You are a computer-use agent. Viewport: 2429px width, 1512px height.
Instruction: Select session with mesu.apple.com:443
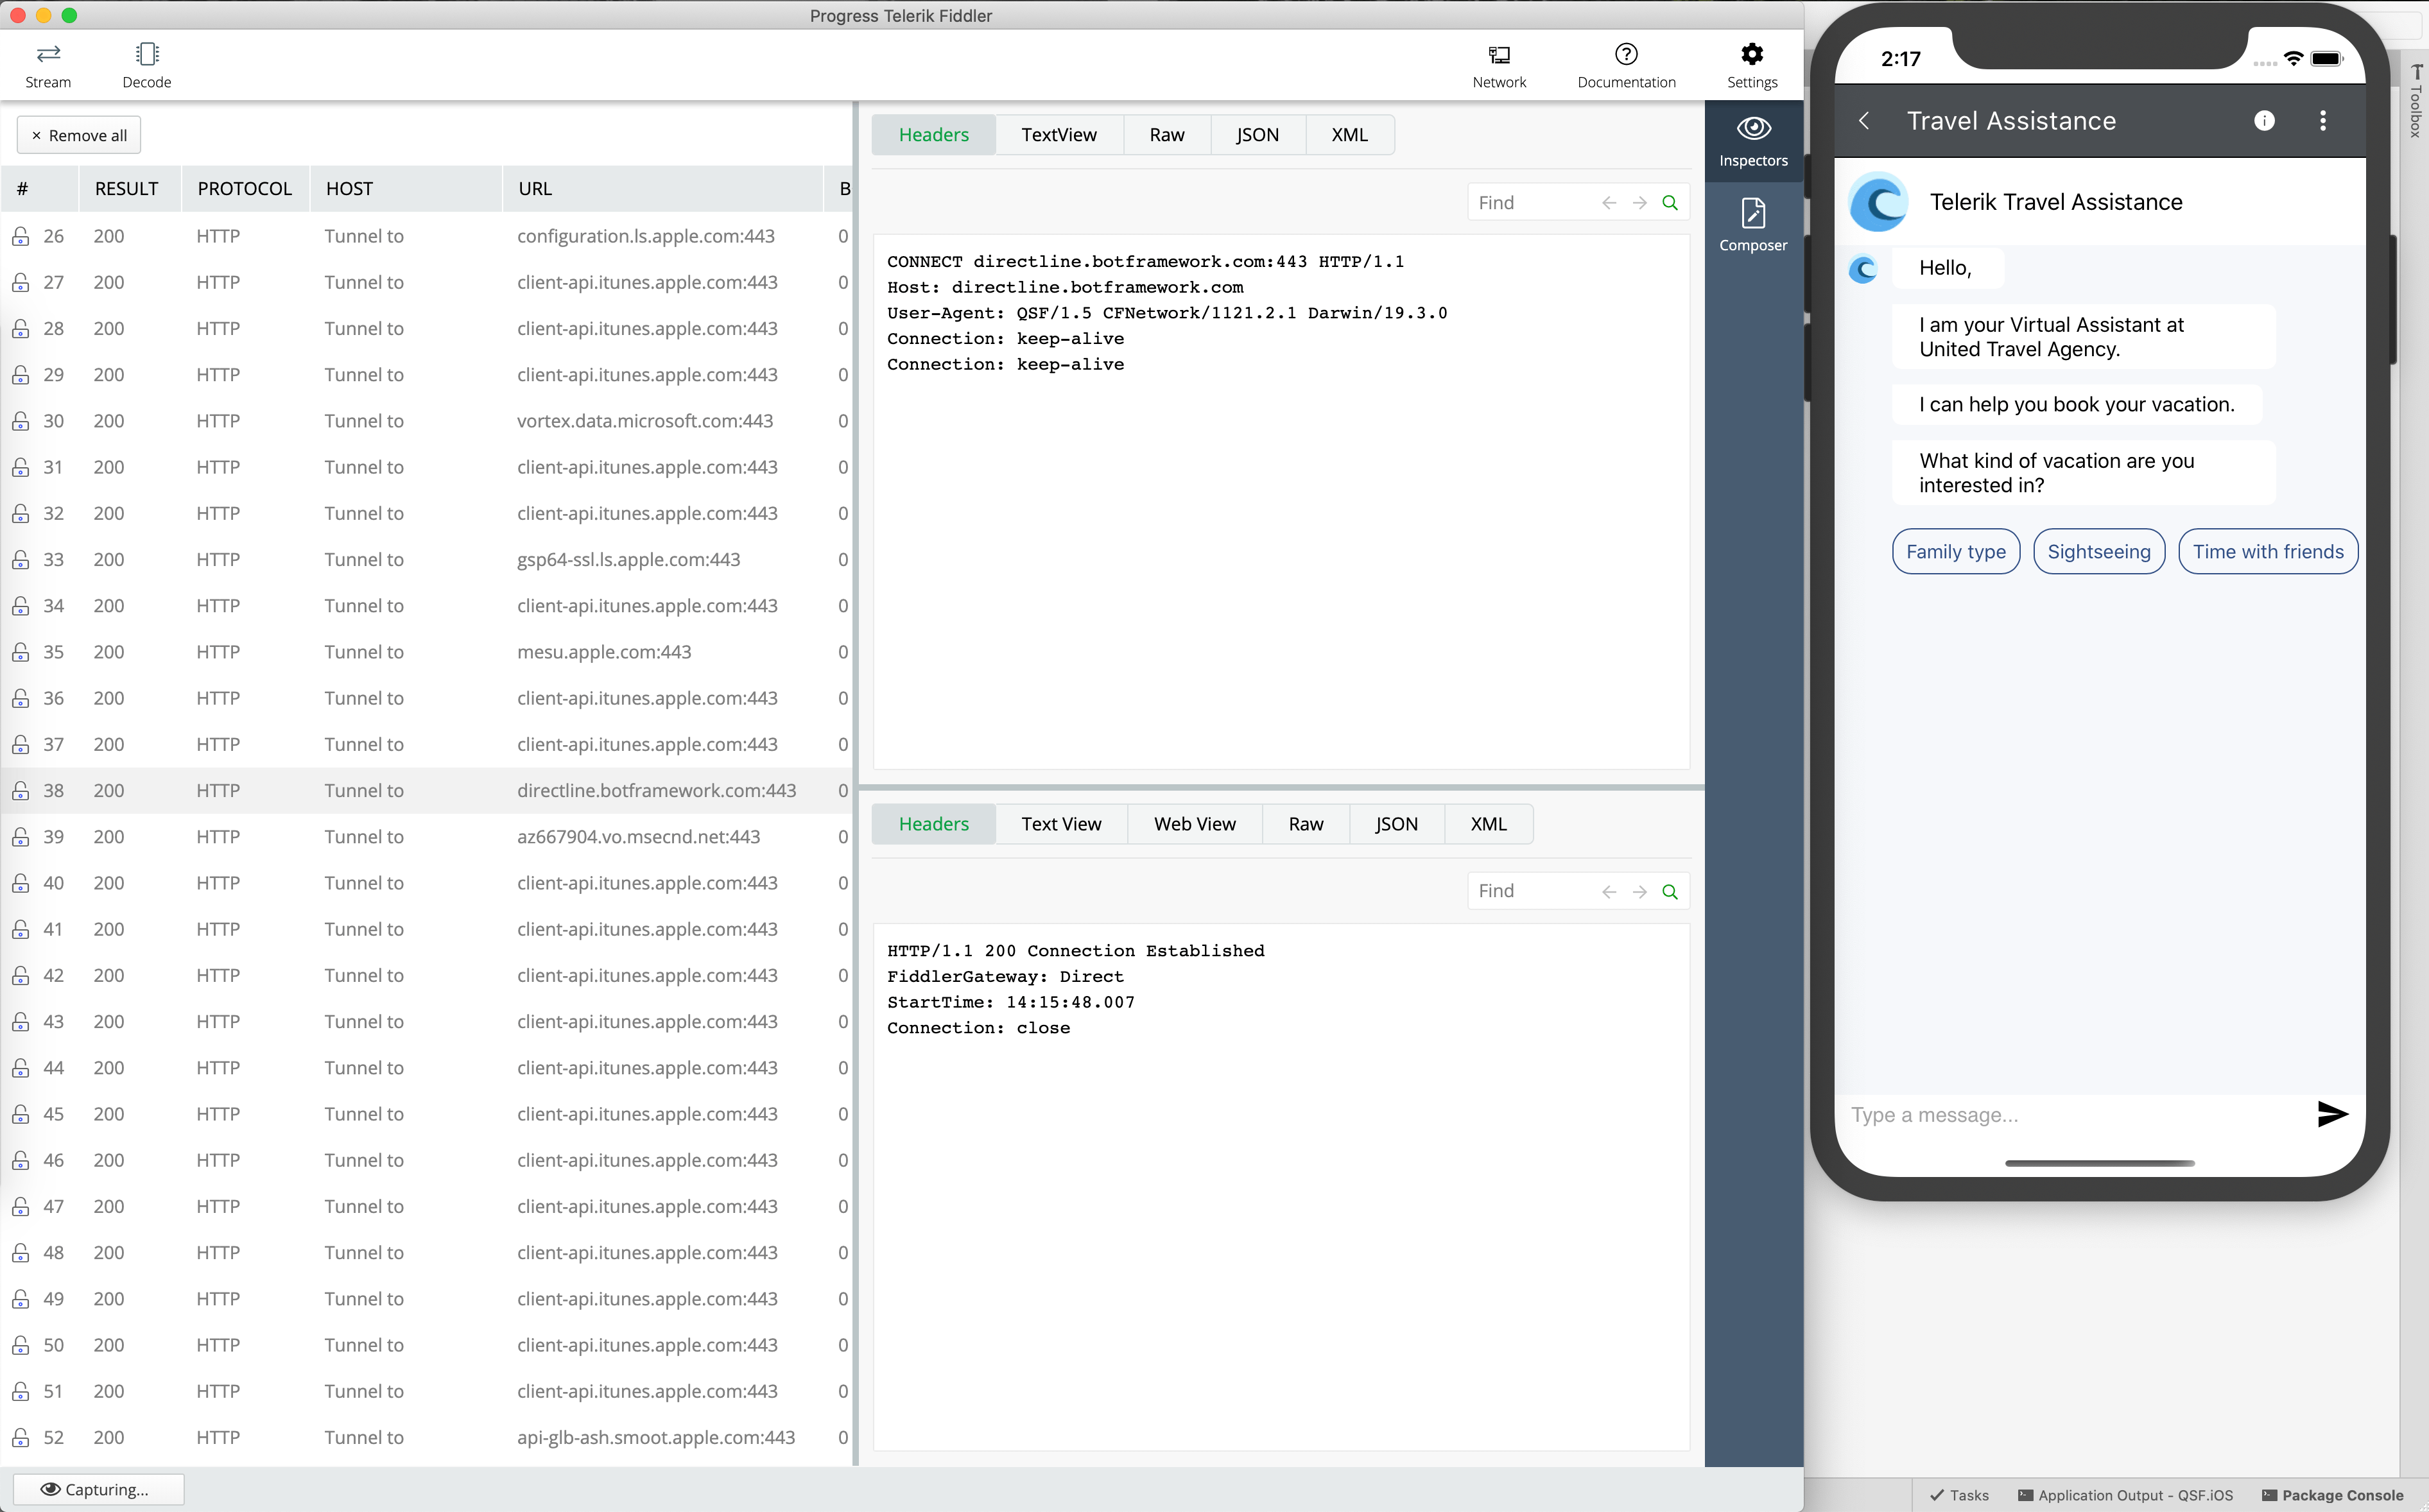[x=426, y=653]
